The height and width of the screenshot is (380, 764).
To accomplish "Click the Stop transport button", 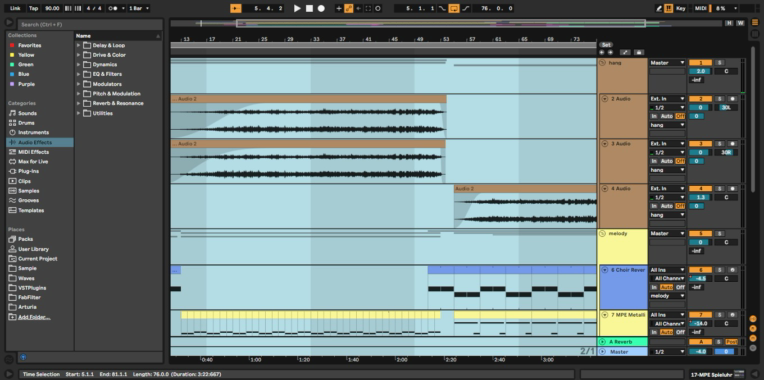I will point(309,8).
